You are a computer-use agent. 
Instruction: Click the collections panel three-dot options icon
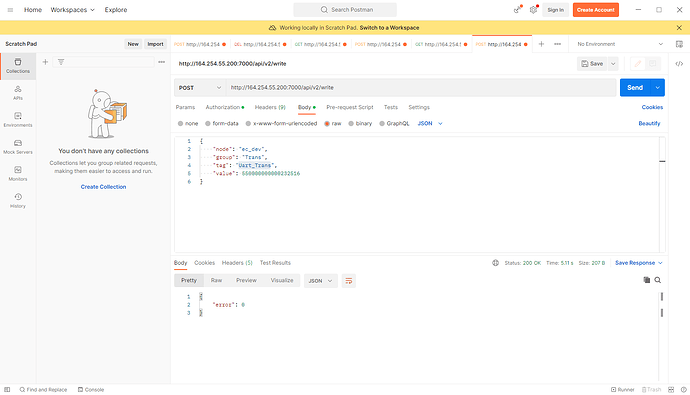pyautogui.click(x=161, y=62)
